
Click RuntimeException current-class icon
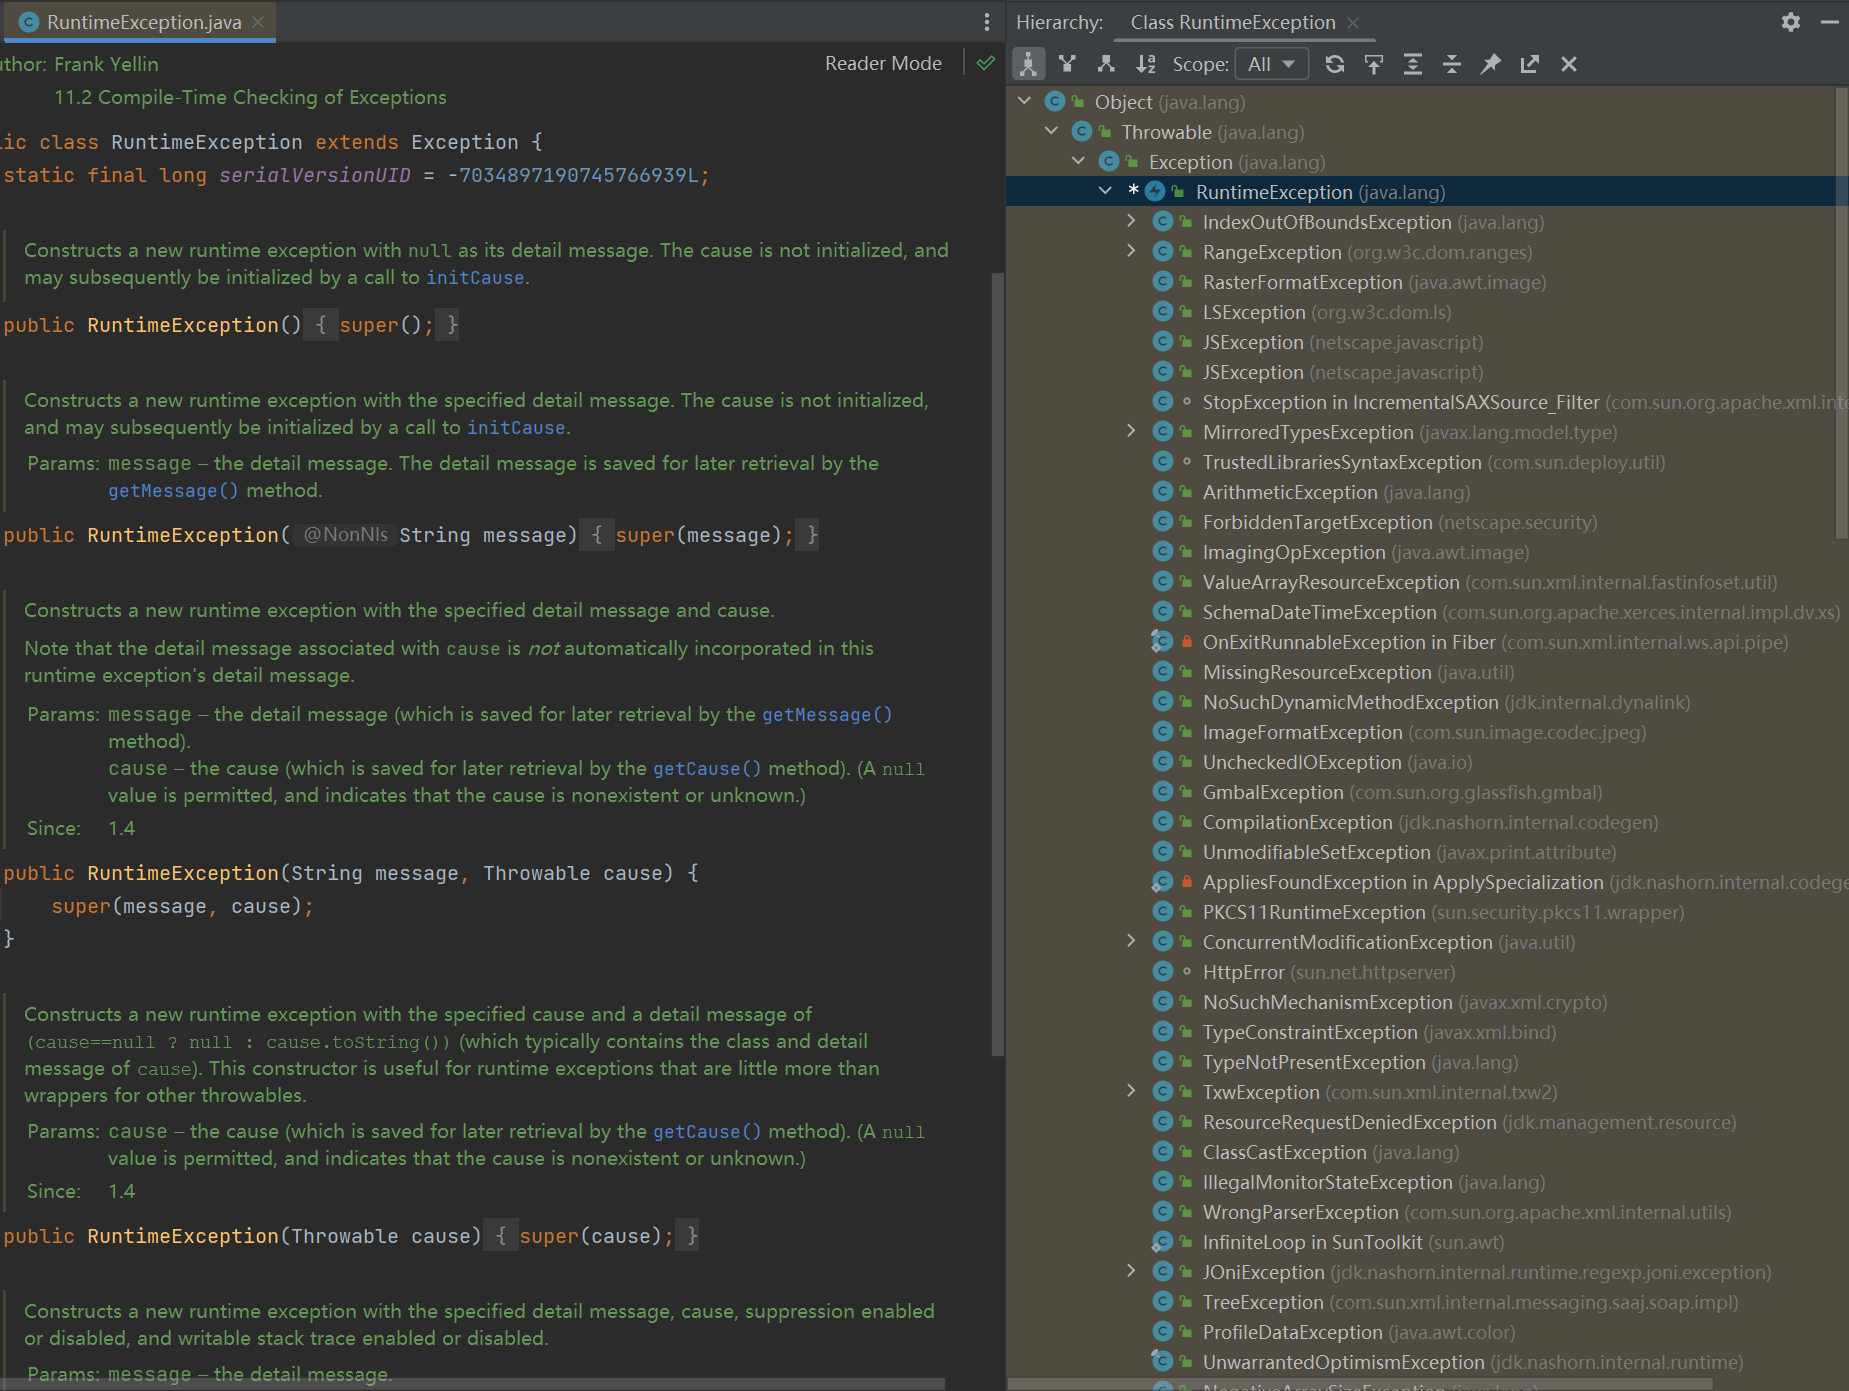point(1155,191)
